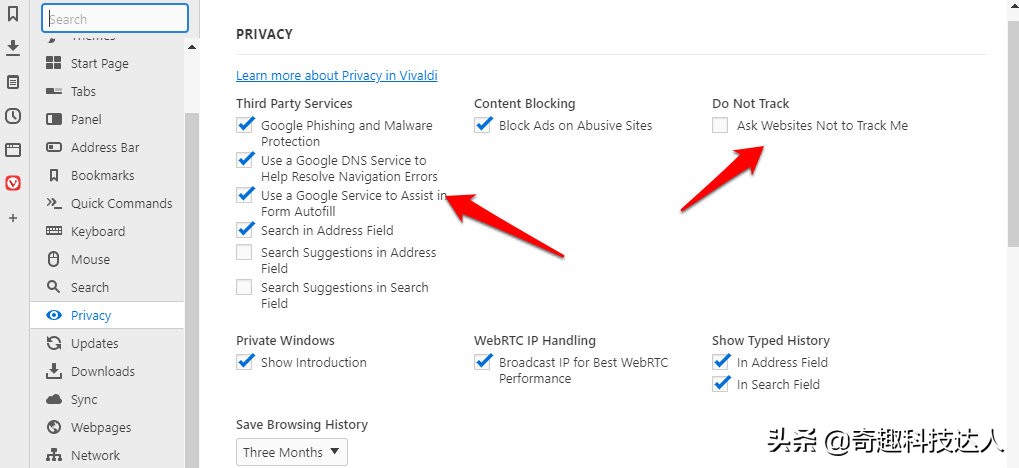This screenshot has height=468, width=1019.
Task: Switch to the Downloads settings section
Action: pos(102,371)
